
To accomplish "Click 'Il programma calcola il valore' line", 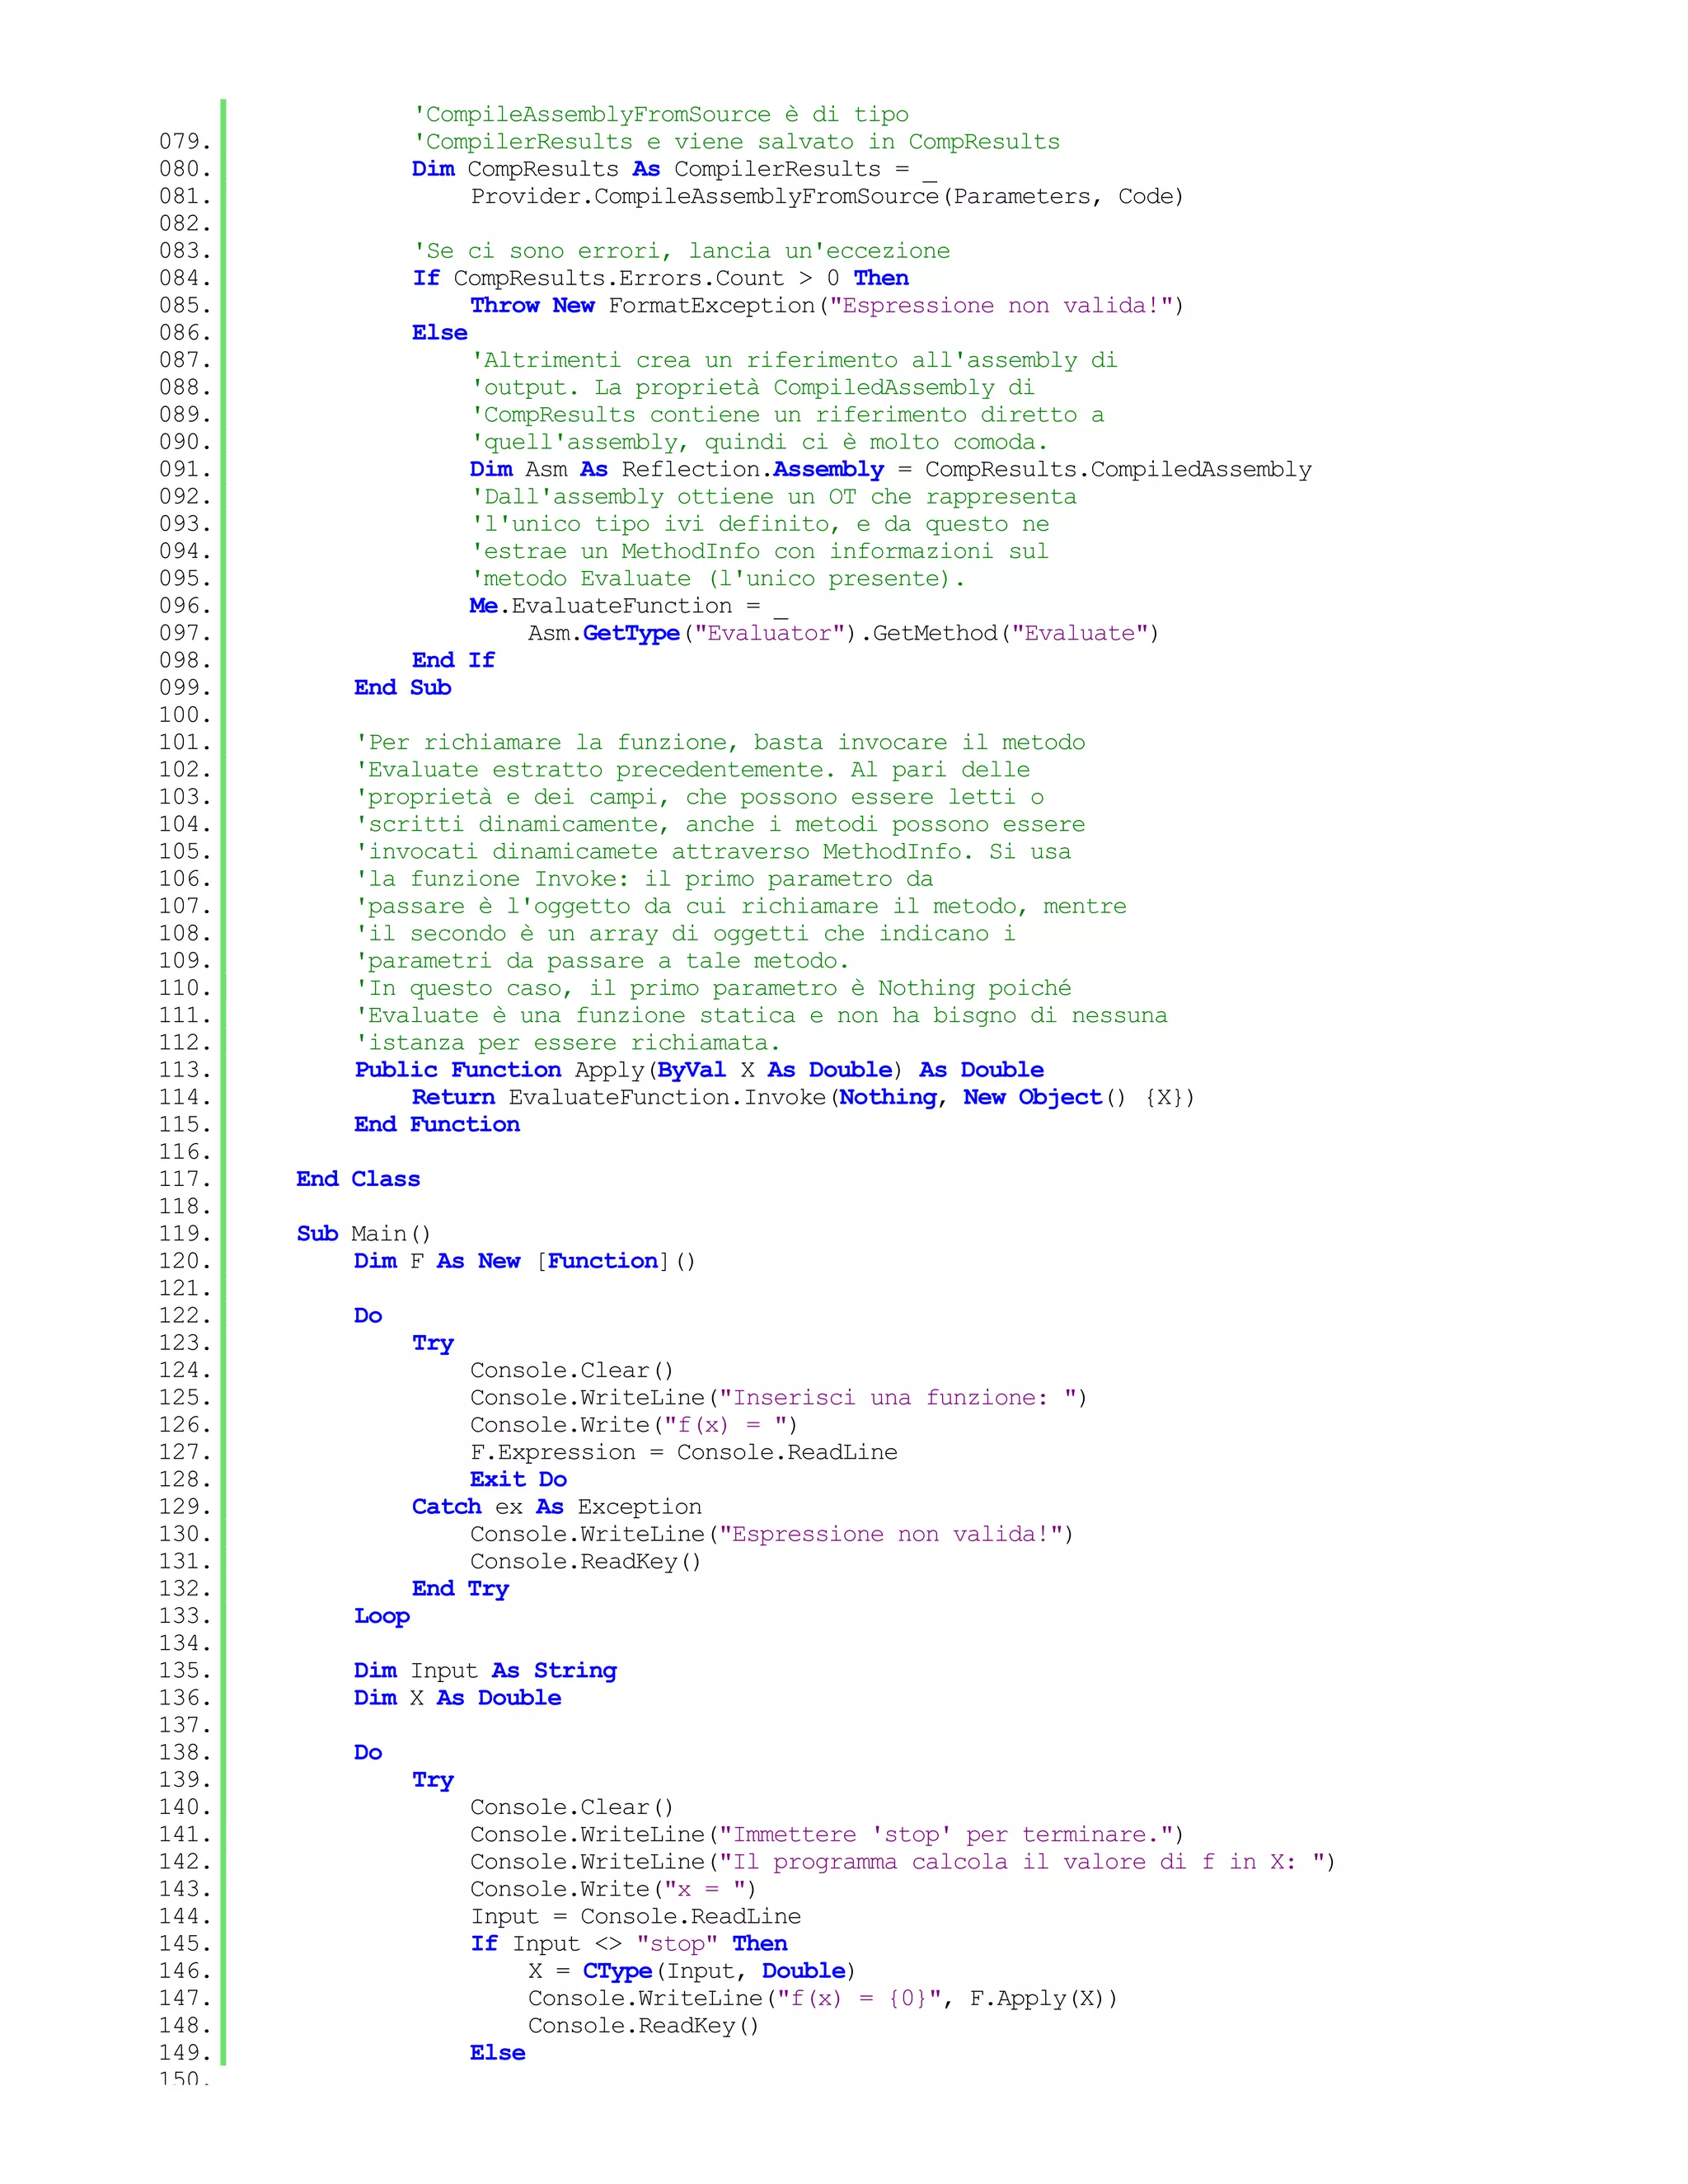I will 903,1862.
